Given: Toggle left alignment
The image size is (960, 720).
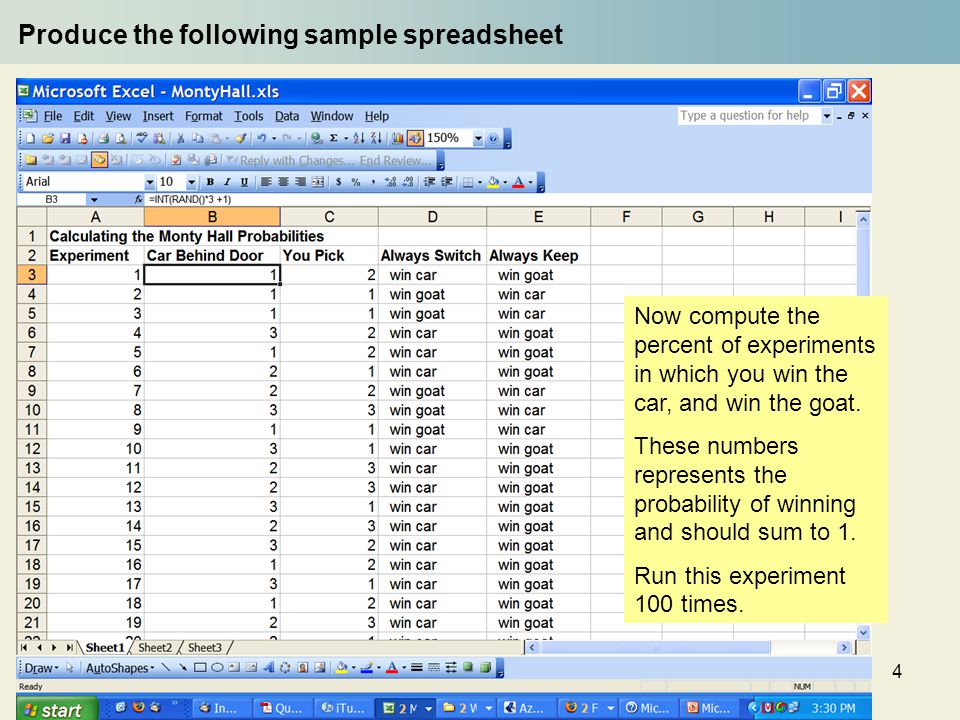Looking at the screenshot, I should 266,182.
